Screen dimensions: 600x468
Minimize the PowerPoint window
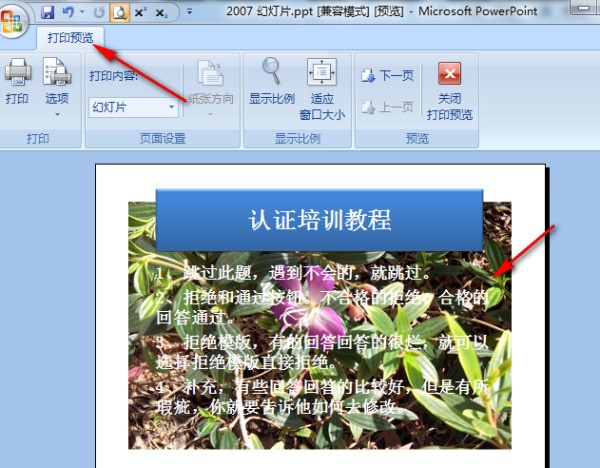coord(584,8)
